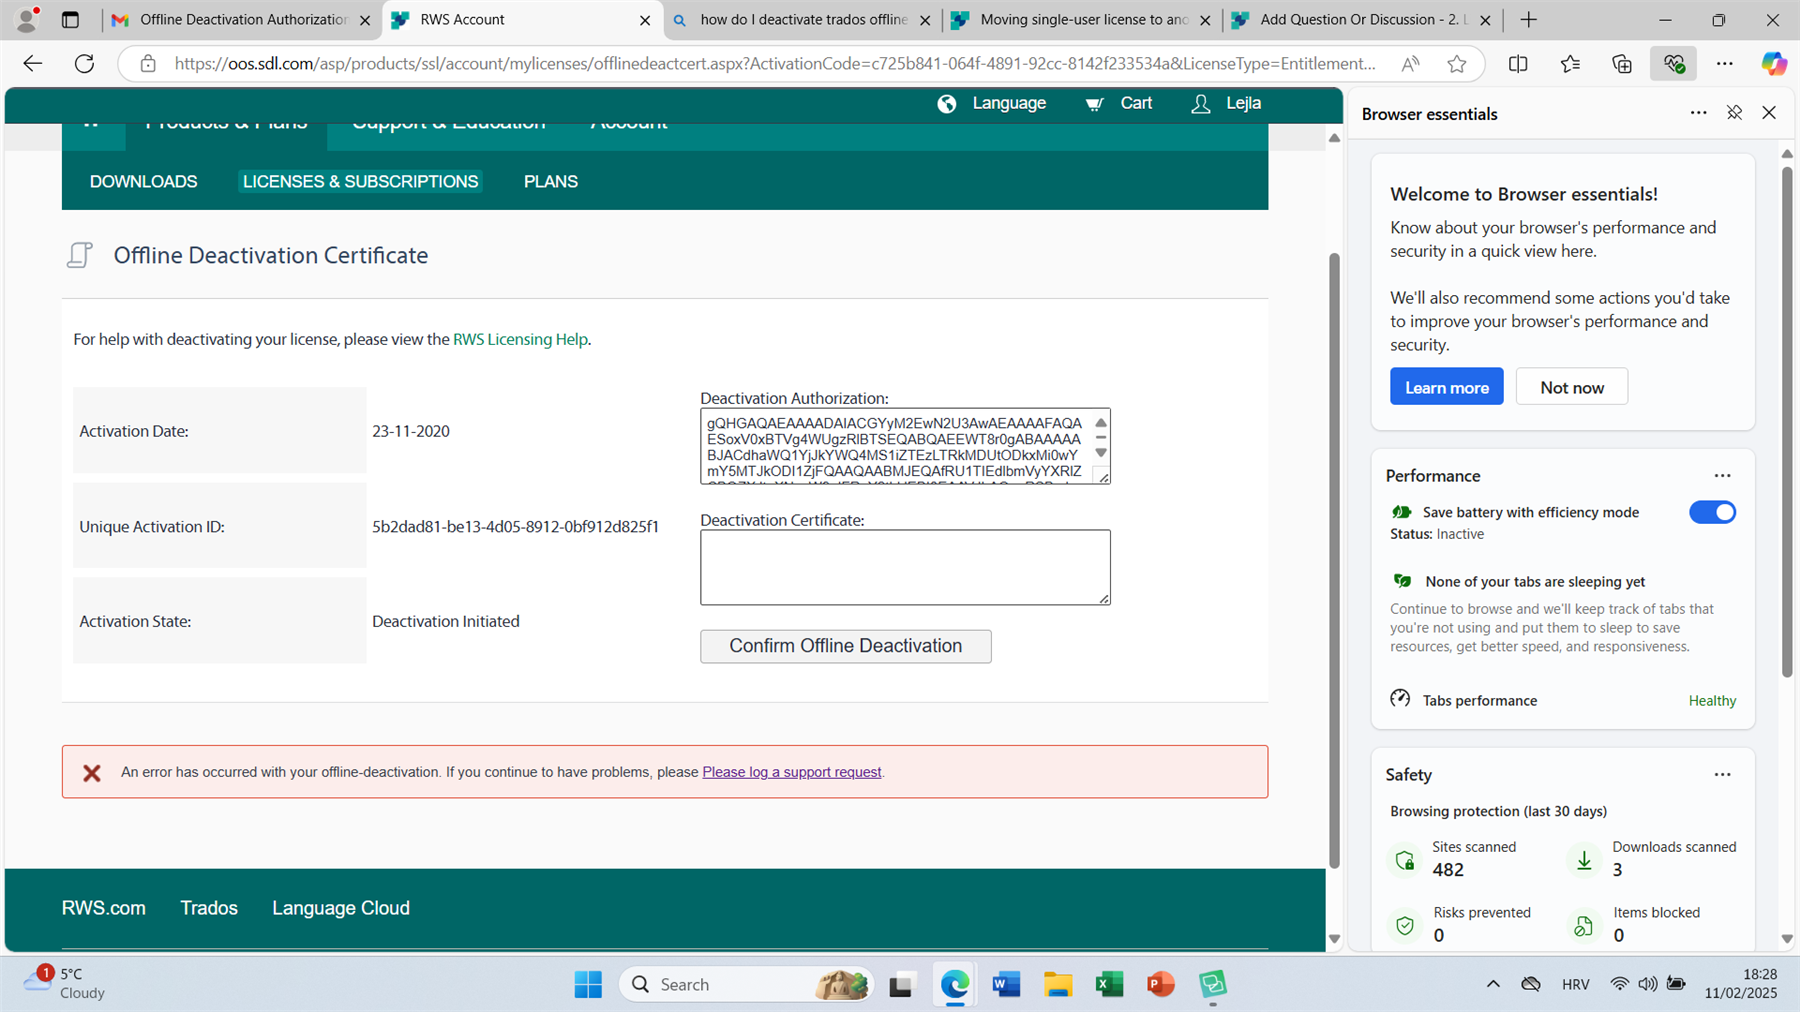
Task: Open Trados footer link
Action: click(x=209, y=908)
